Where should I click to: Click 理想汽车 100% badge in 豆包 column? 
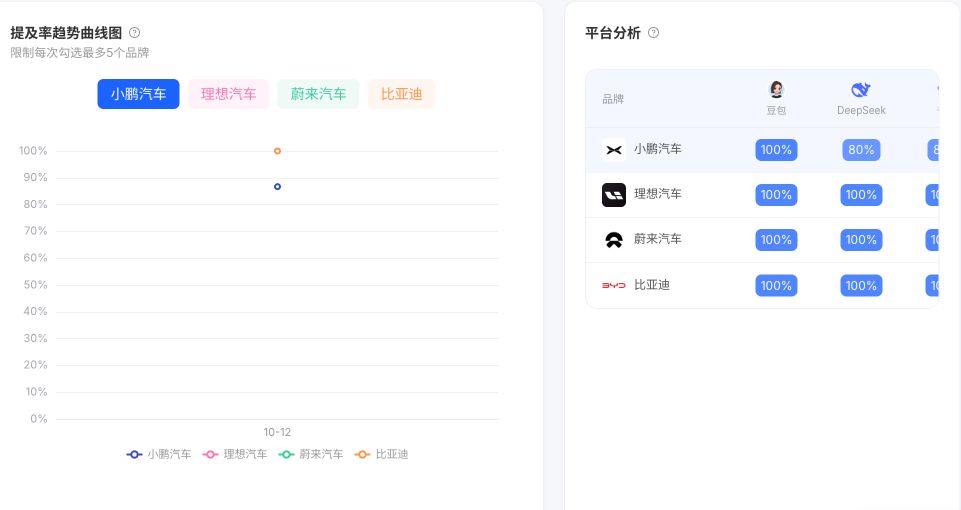(x=776, y=195)
